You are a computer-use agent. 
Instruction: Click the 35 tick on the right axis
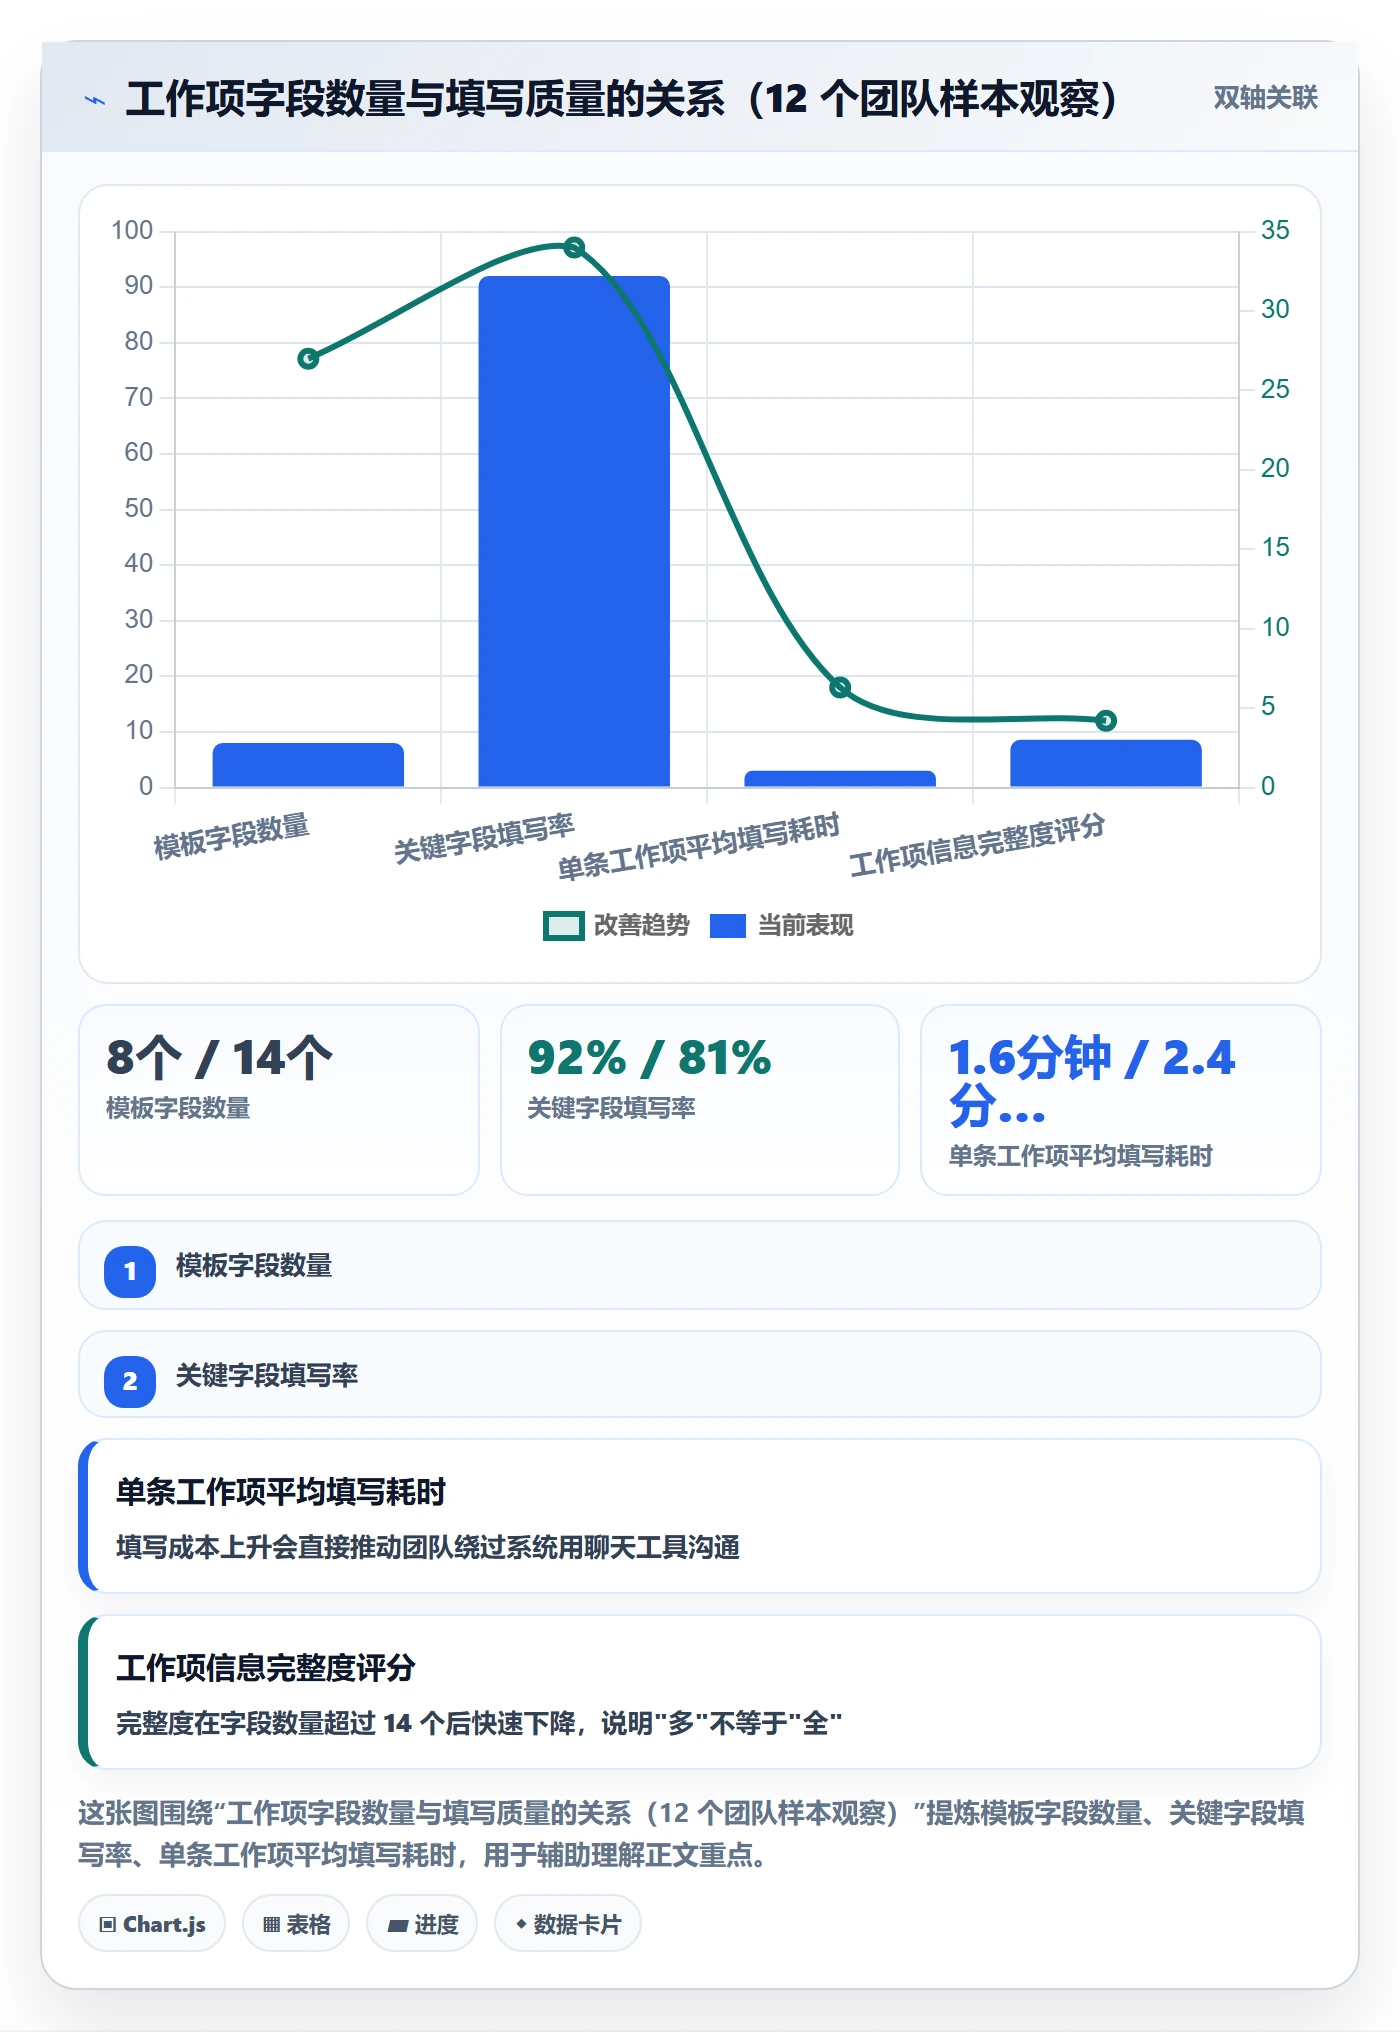[1275, 231]
